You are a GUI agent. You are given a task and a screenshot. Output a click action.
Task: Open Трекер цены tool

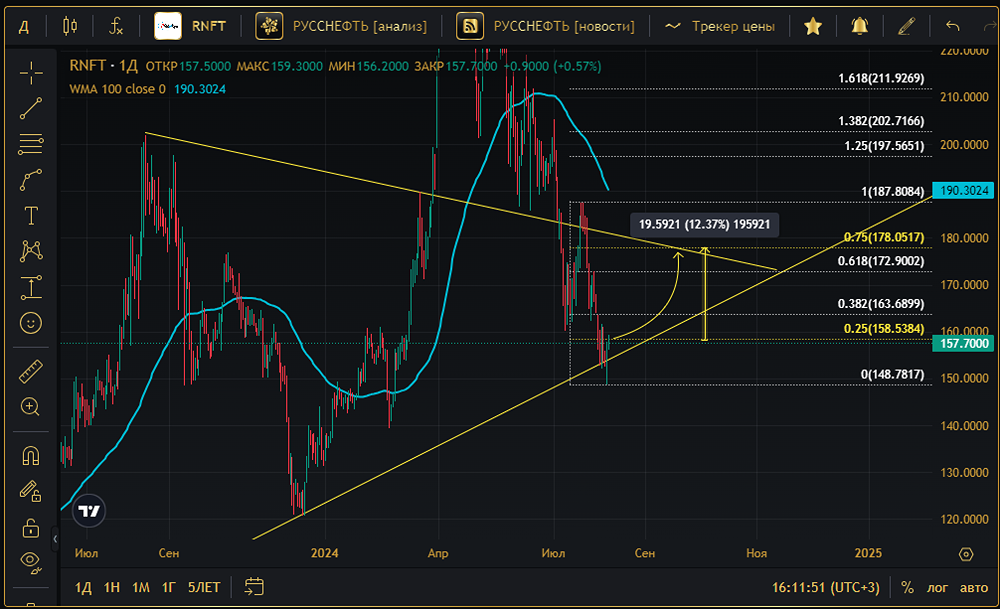point(719,26)
